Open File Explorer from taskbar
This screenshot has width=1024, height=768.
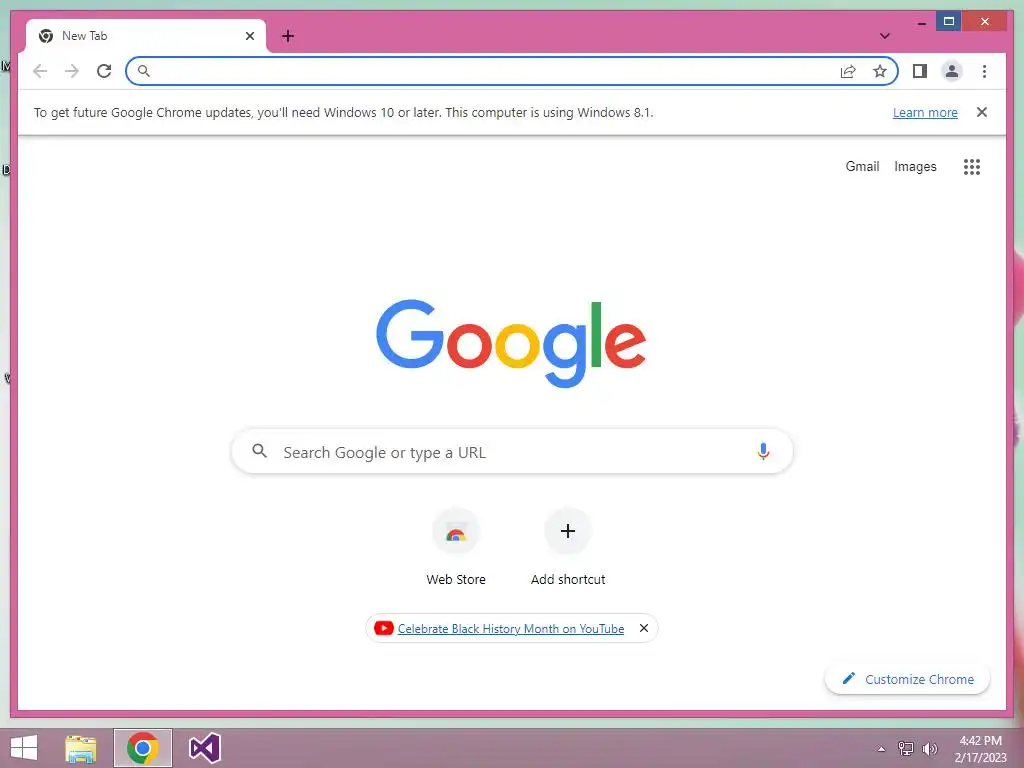[x=81, y=748]
